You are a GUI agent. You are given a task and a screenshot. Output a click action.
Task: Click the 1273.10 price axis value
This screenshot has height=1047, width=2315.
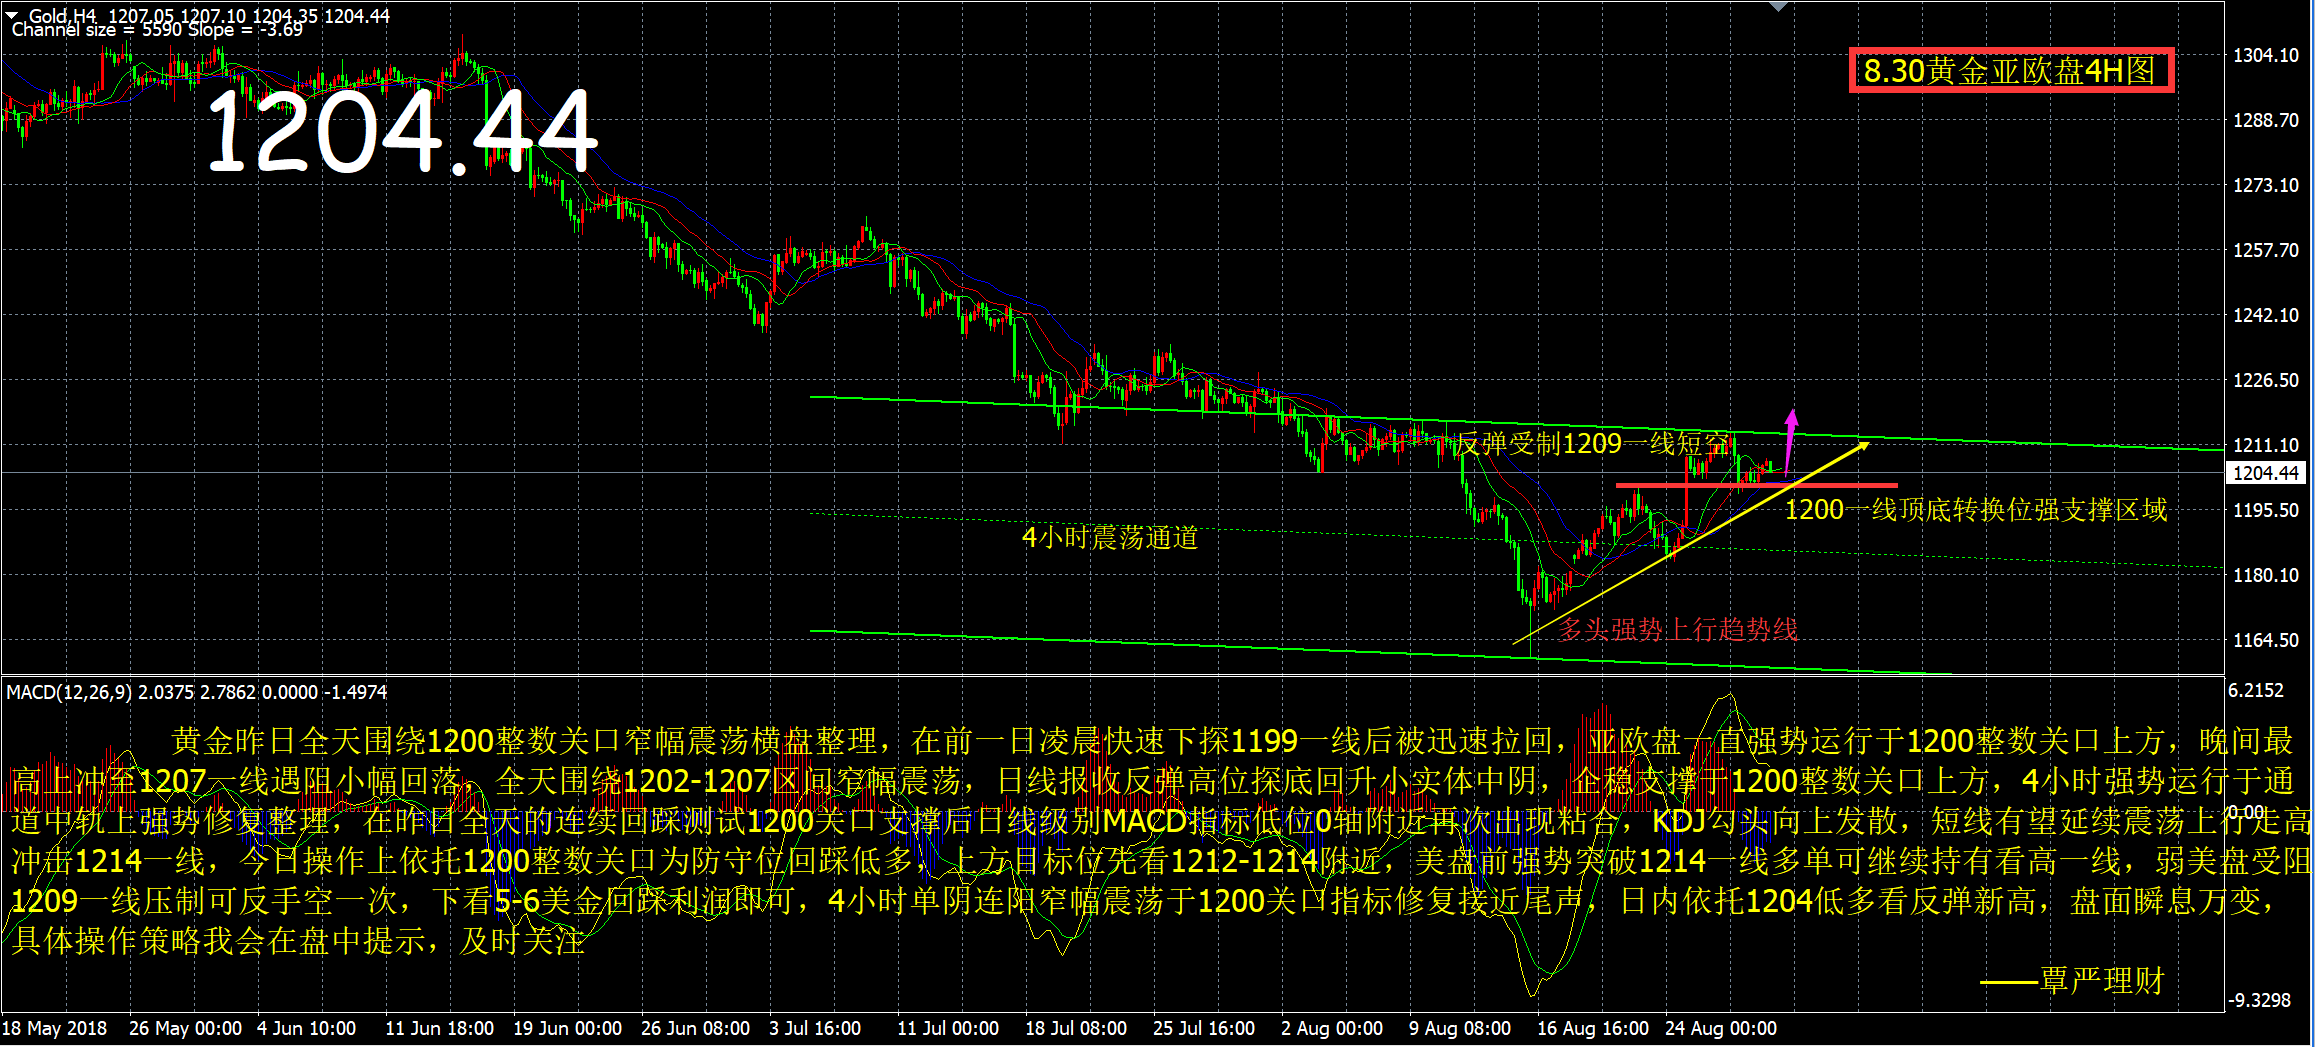click(2265, 186)
